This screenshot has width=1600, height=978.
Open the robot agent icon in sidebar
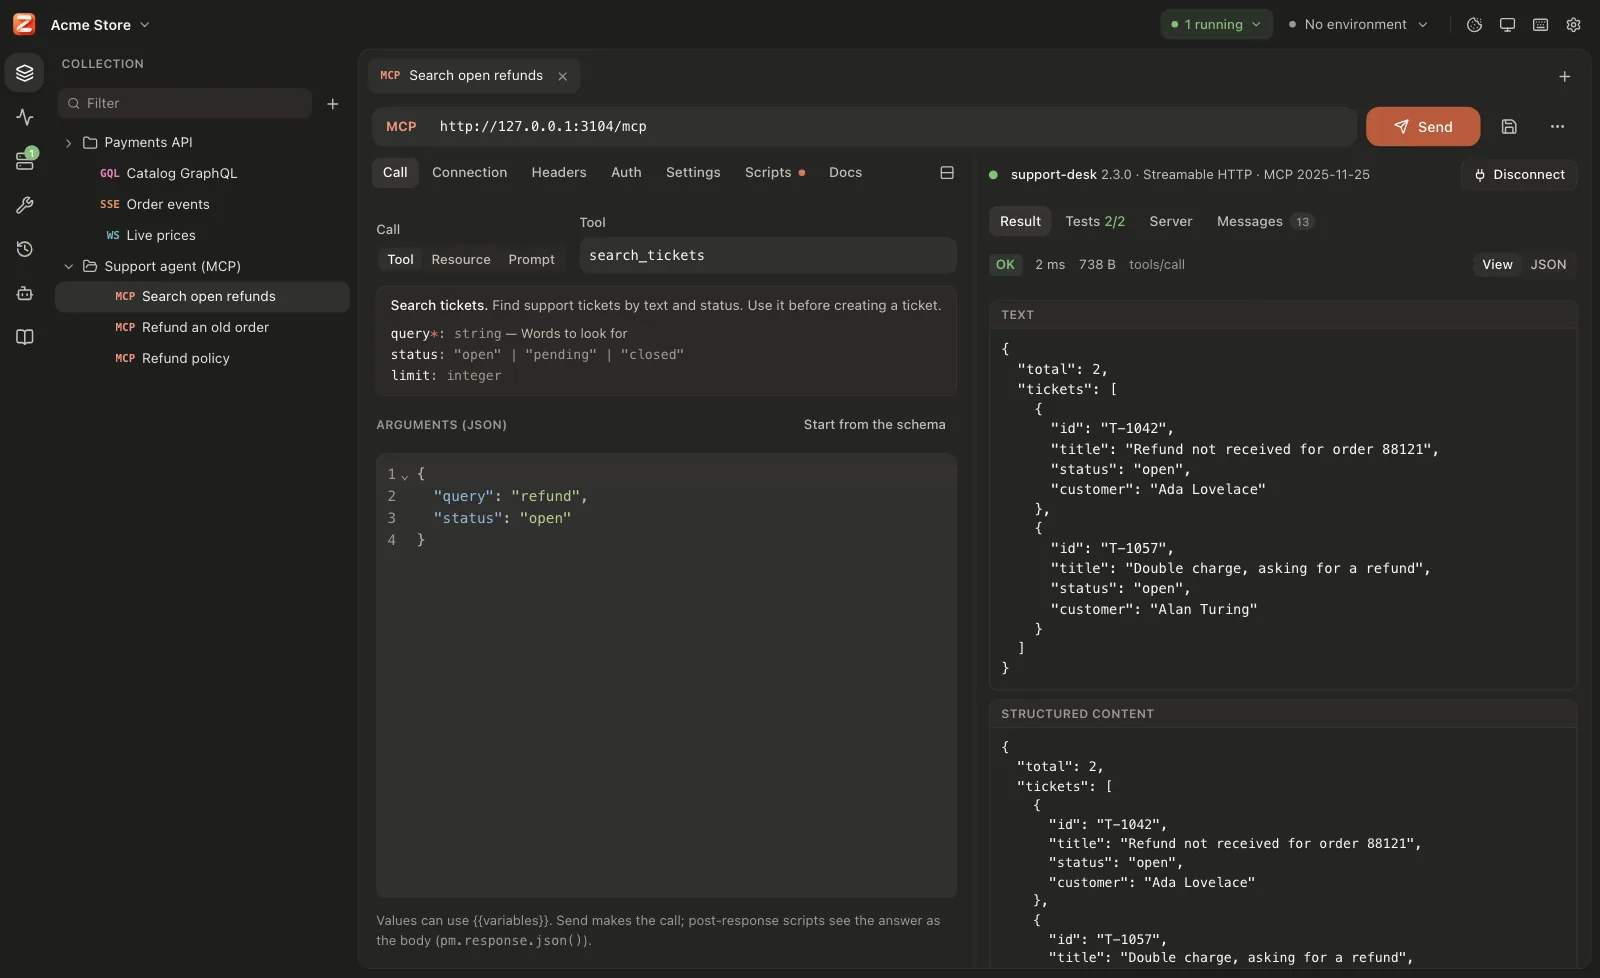click(25, 293)
